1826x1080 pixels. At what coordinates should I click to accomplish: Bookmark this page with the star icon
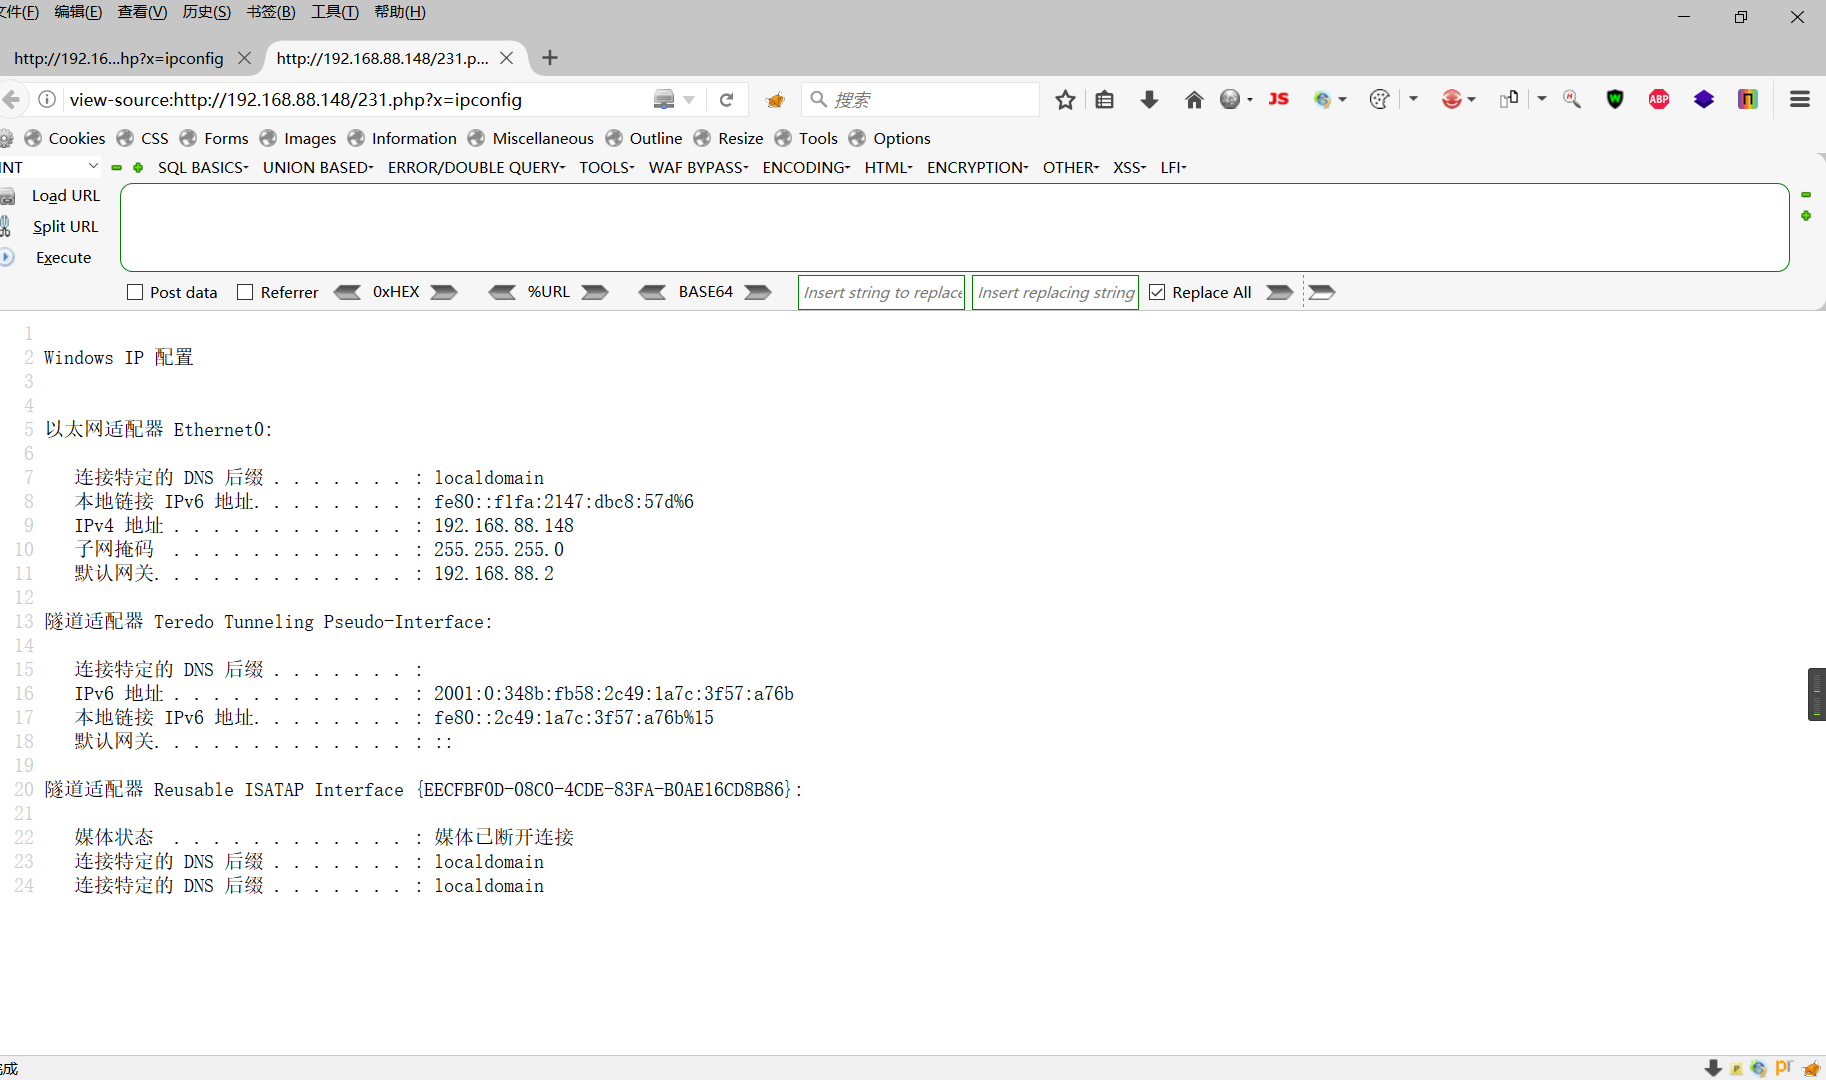[x=1065, y=99]
